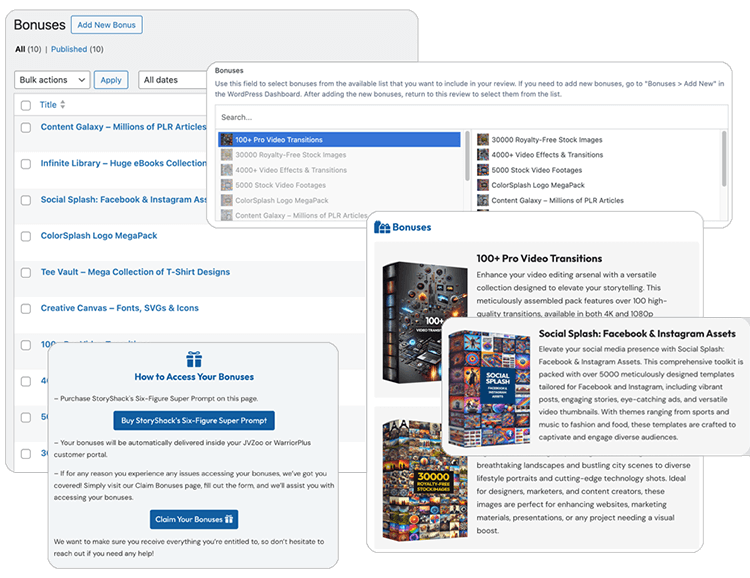Open the Bulk actions dropdown

click(x=52, y=80)
